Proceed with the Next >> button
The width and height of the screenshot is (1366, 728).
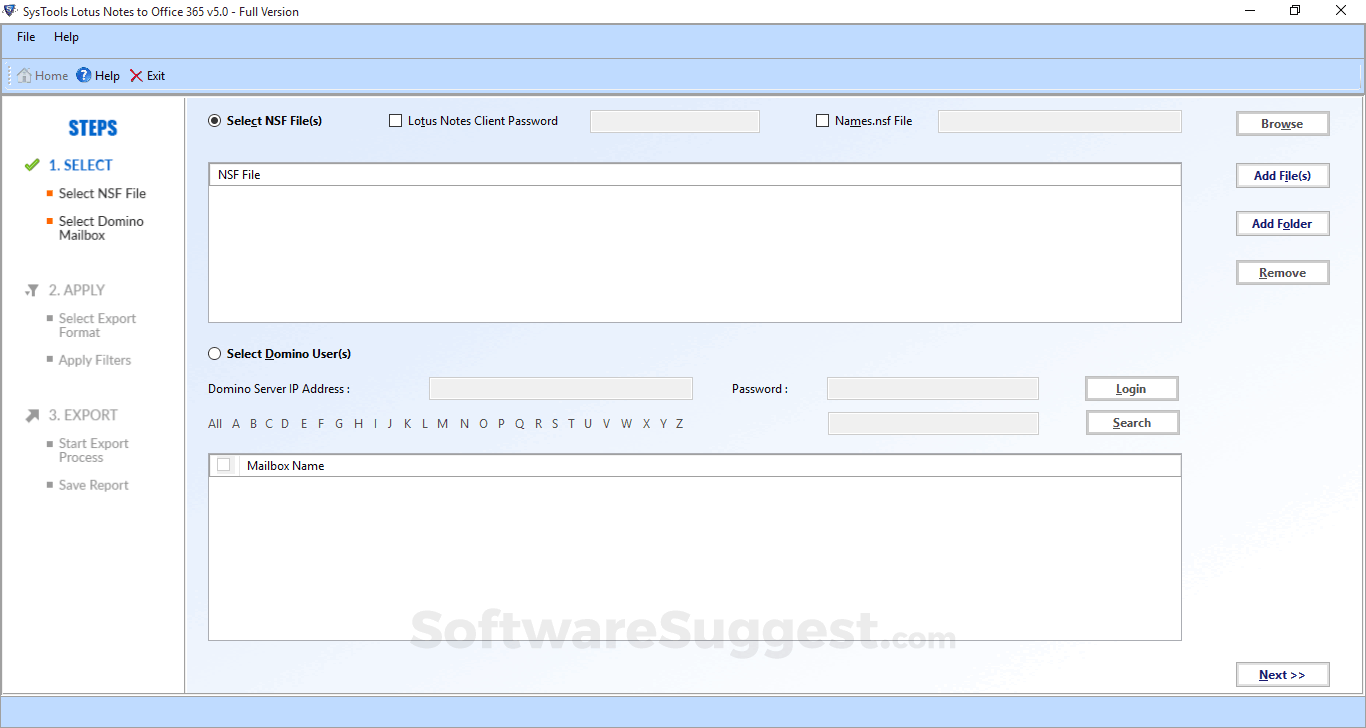tap(1282, 675)
